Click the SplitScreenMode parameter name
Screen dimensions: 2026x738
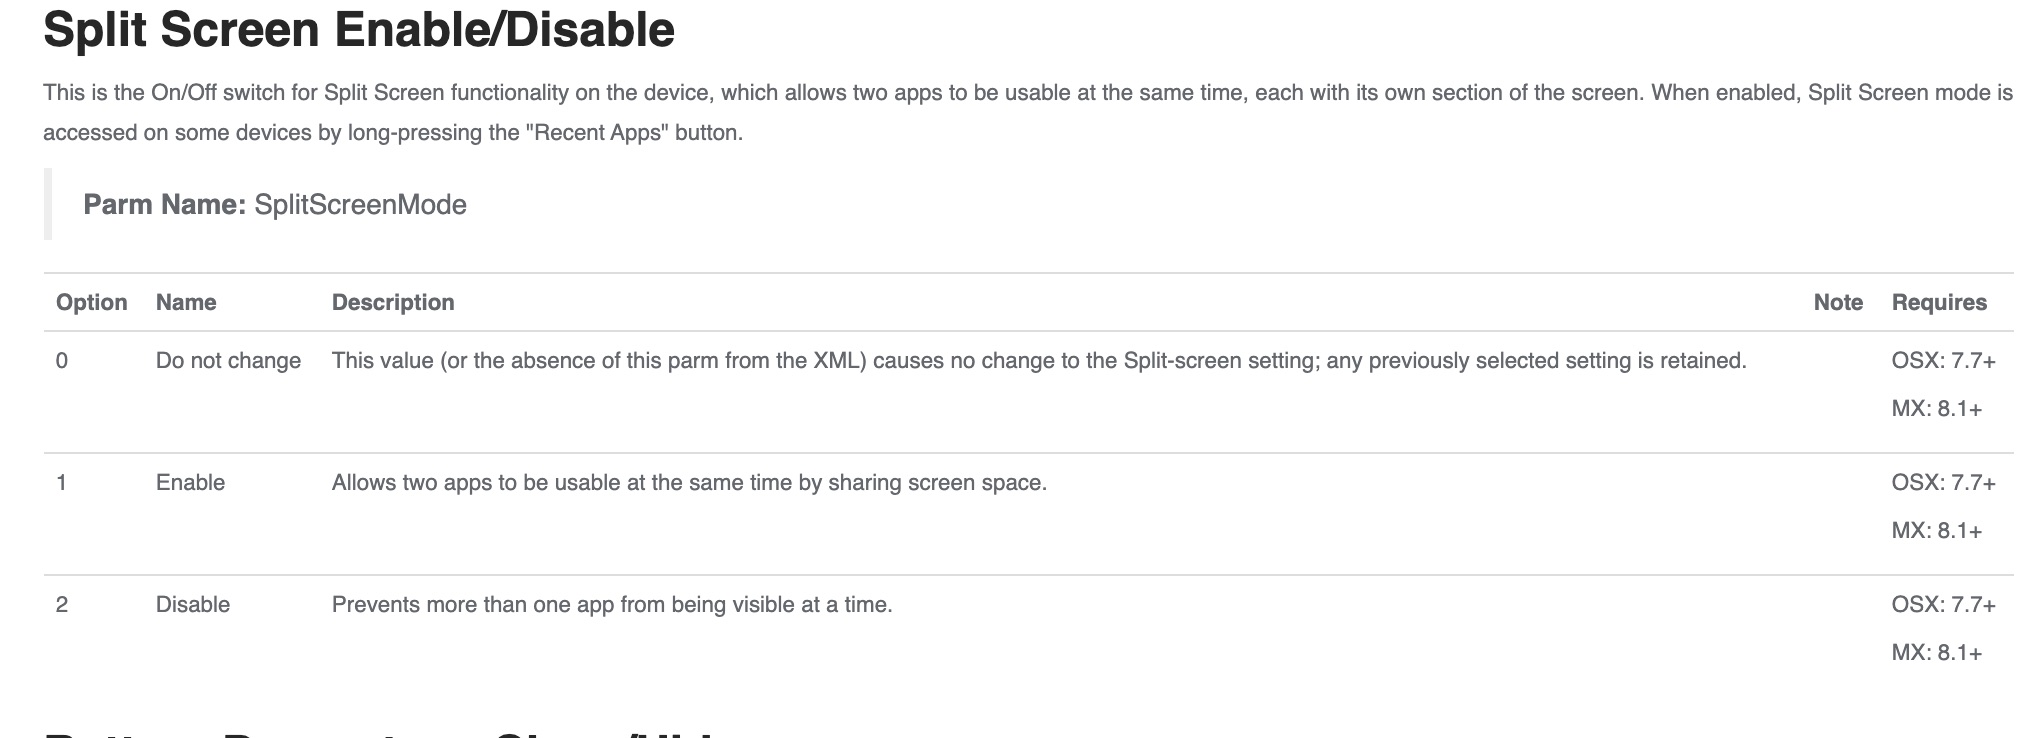[x=360, y=205]
